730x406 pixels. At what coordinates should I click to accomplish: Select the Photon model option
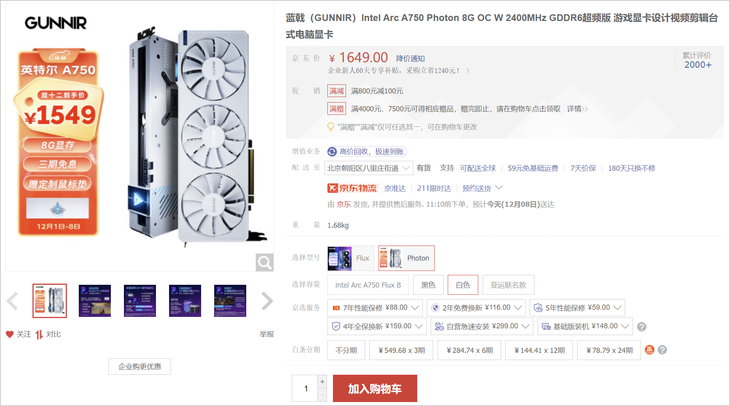point(406,258)
